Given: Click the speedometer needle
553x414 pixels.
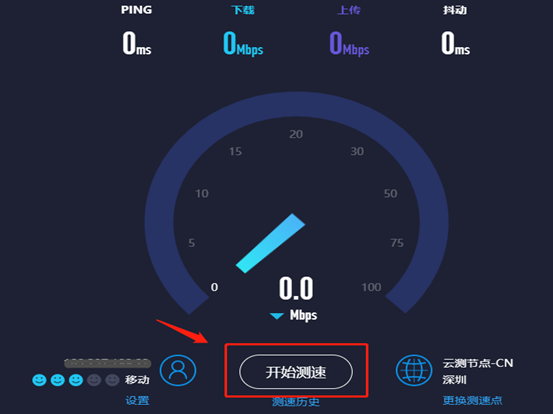Looking at the screenshot, I should pyautogui.click(x=271, y=243).
